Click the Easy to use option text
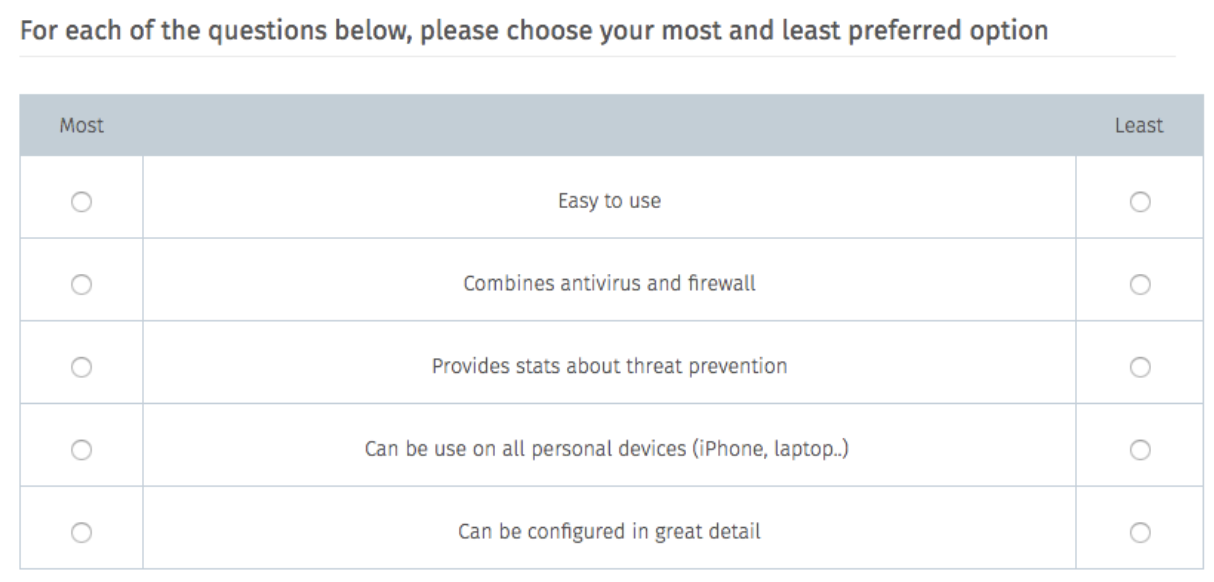Image resolution: width=1214 pixels, height=582 pixels. click(x=609, y=202)
